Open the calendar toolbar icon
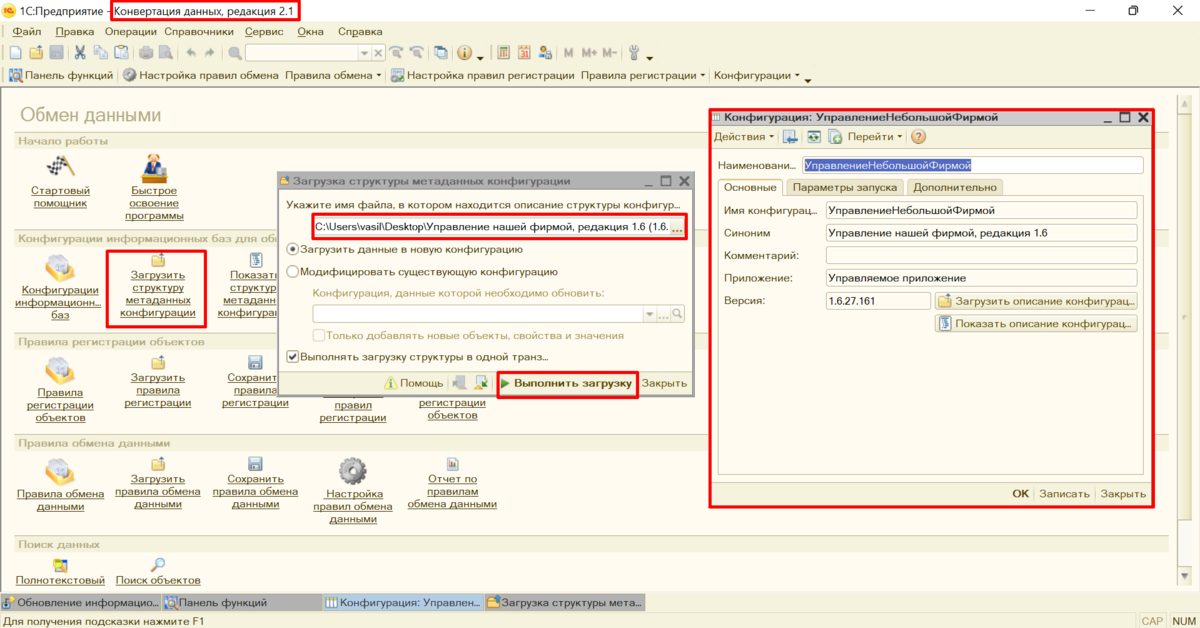Viewport: 1200px width, 628px height. pos(523,52)
